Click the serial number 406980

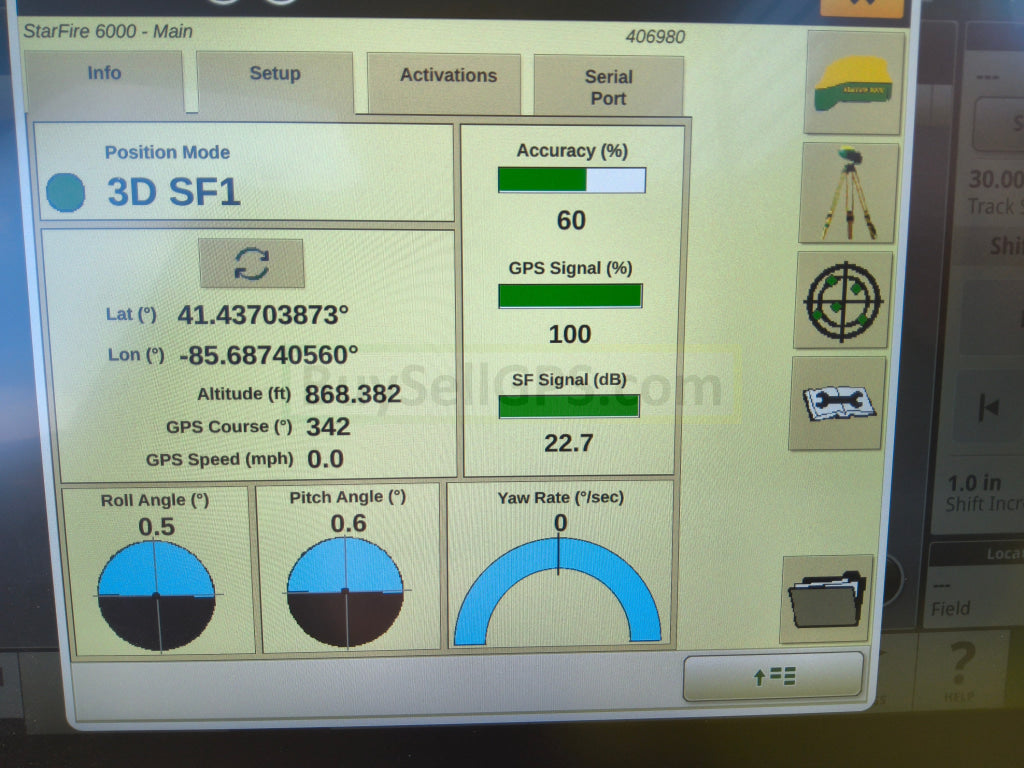(655, 37)
